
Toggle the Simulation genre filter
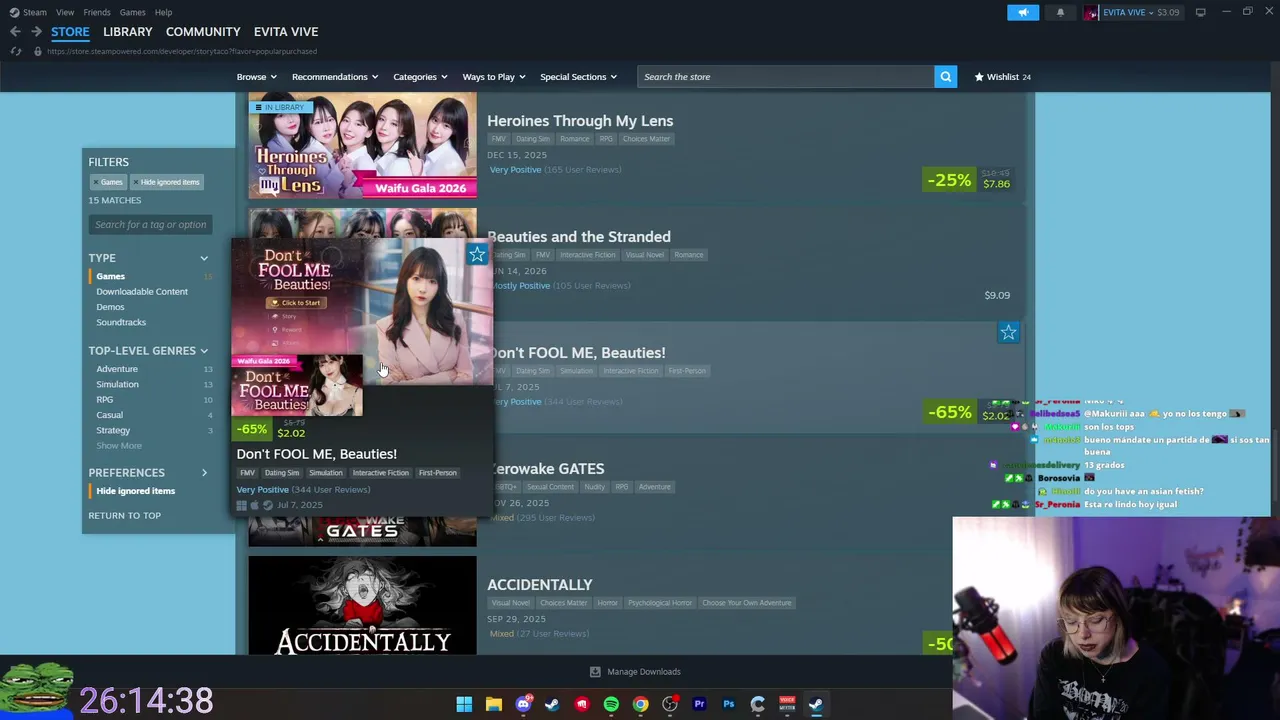coord(117,384)
